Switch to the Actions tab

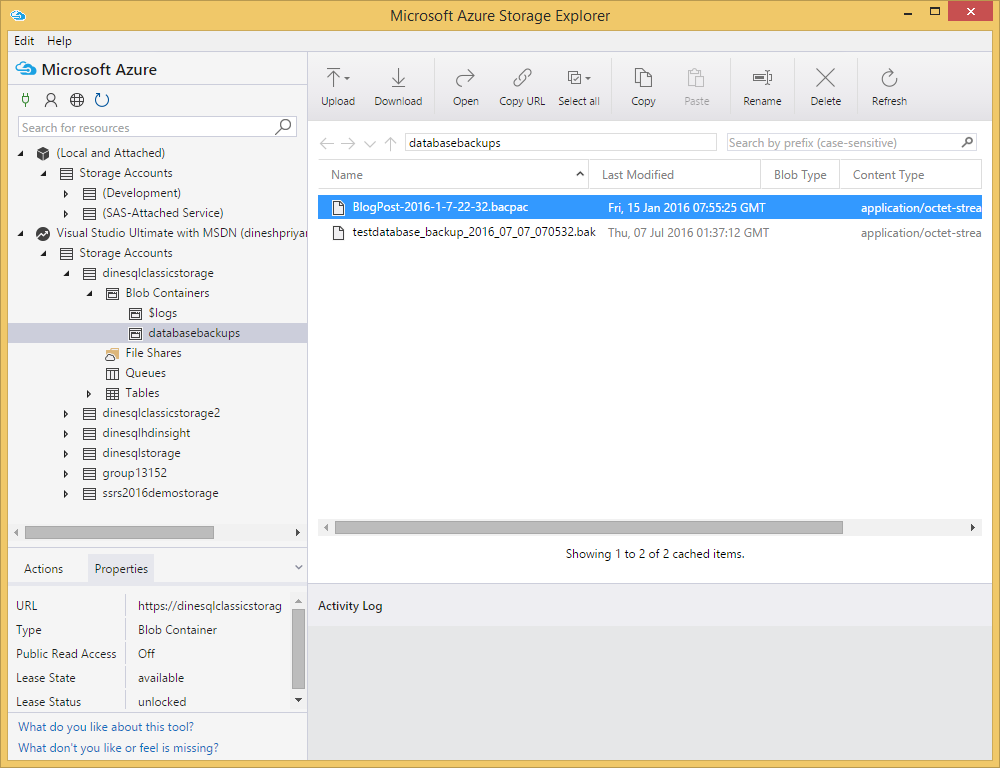43,568
